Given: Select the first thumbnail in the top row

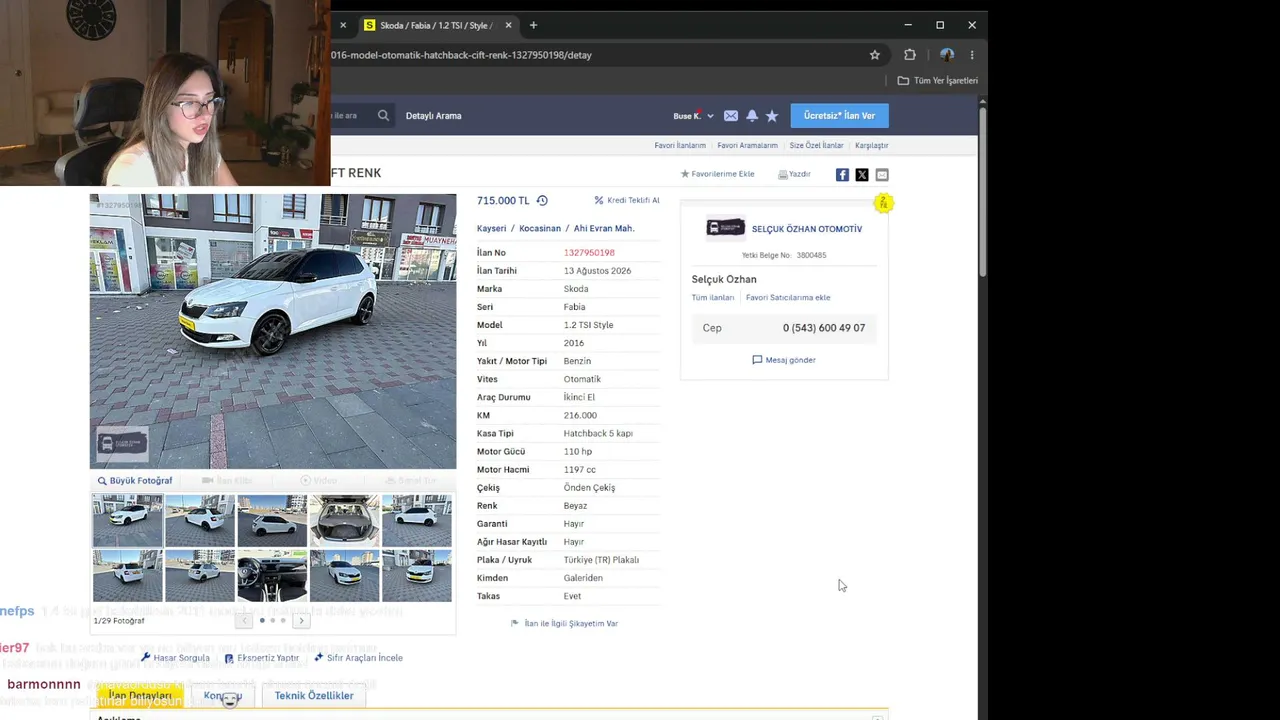Looking at the screenshot, I should tap(127, 521).
